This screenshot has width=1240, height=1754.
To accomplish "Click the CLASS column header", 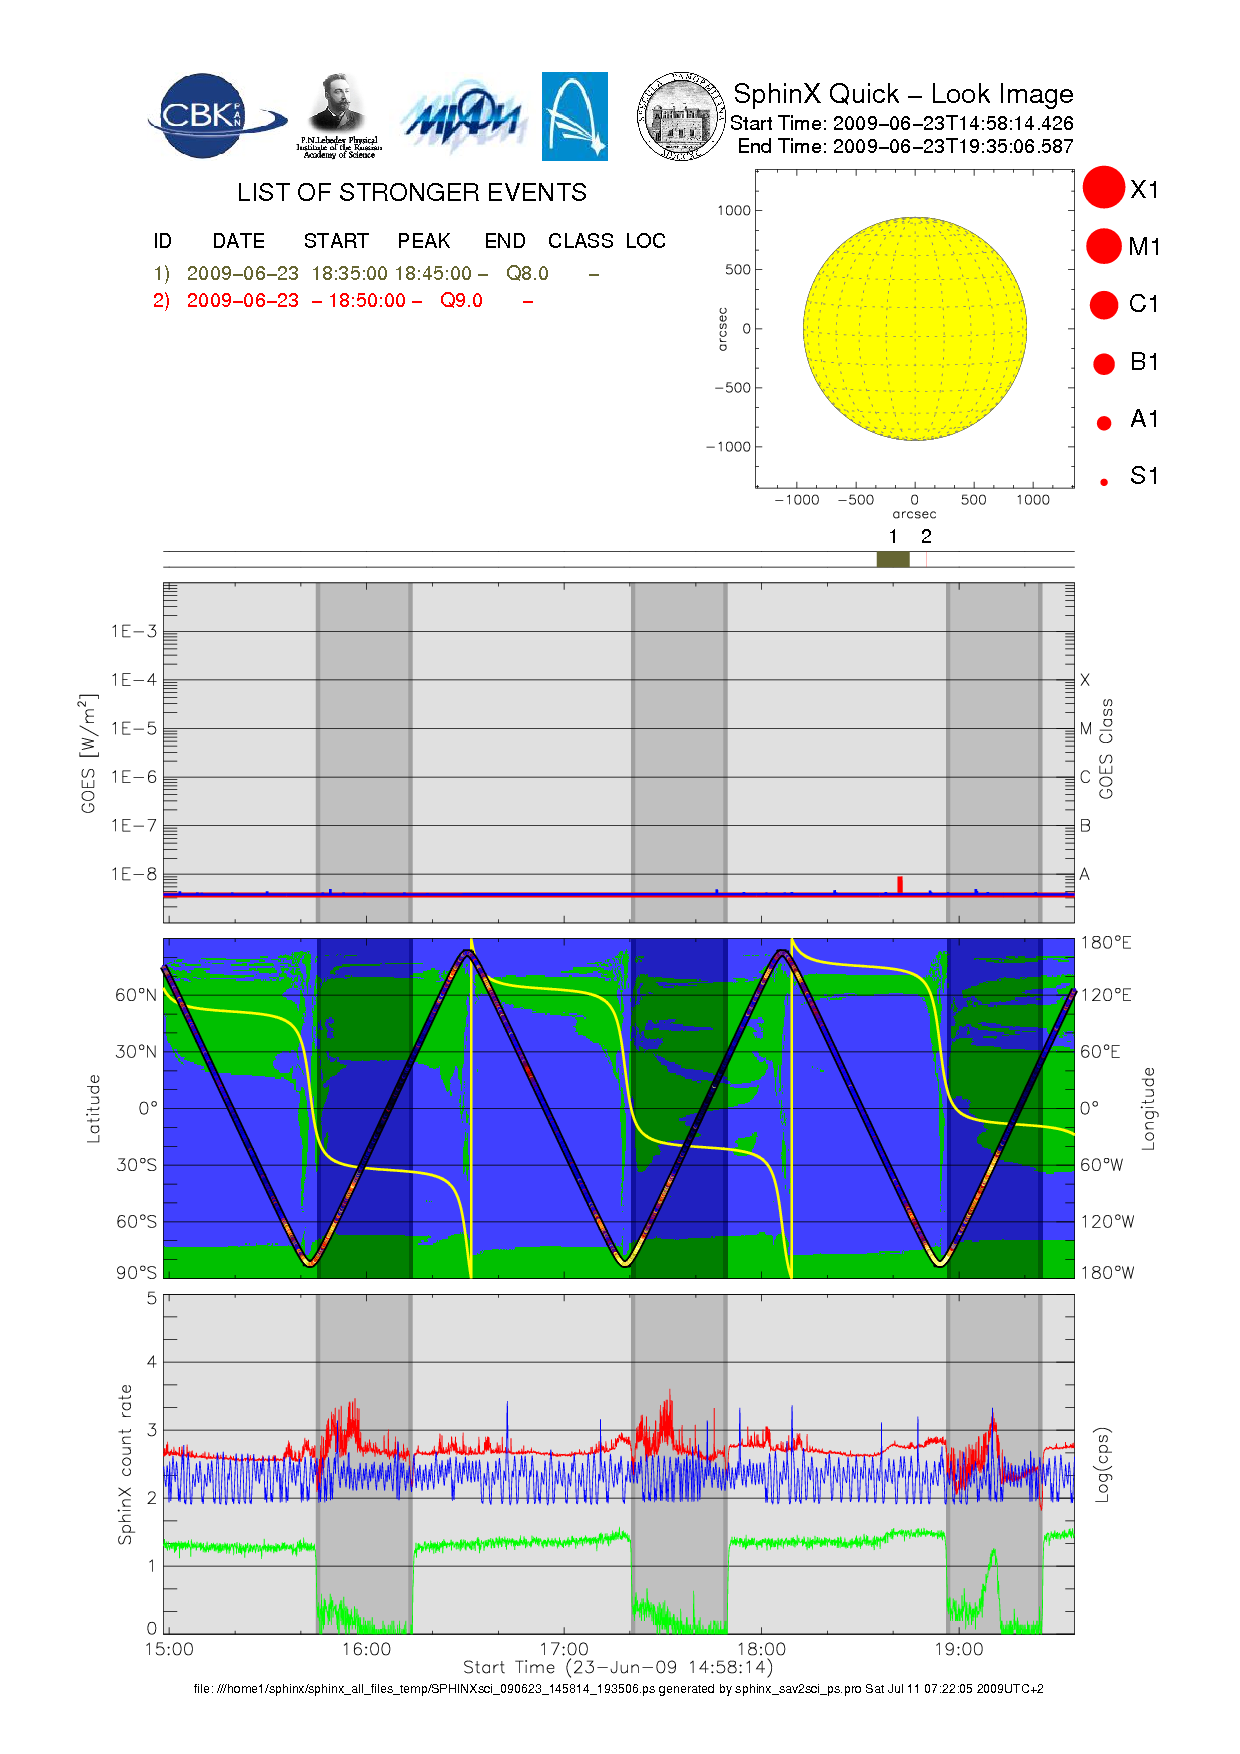I will 581,241.
